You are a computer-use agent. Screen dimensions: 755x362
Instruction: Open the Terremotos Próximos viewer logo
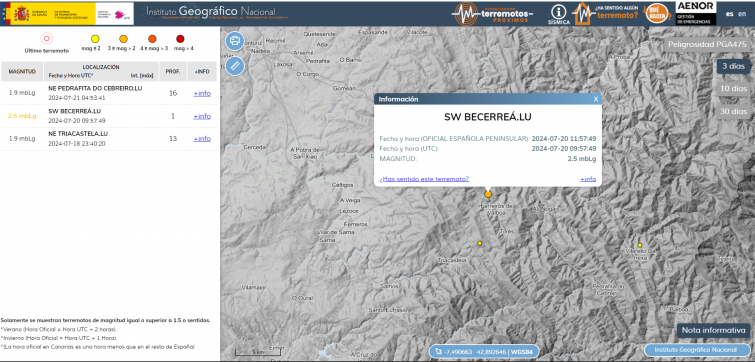pyautogui.click(x=493, y=14)
